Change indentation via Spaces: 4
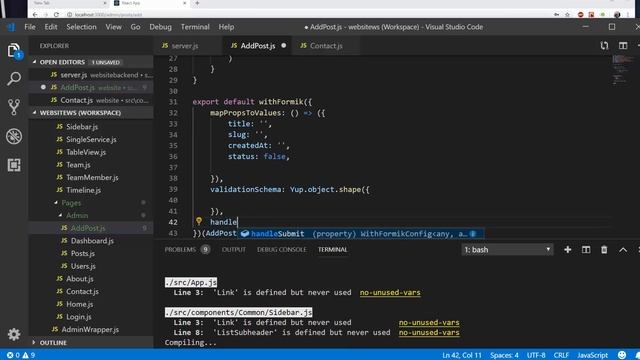Image resolution: width=640 pixels, height=360 pixels. [504, 355]
